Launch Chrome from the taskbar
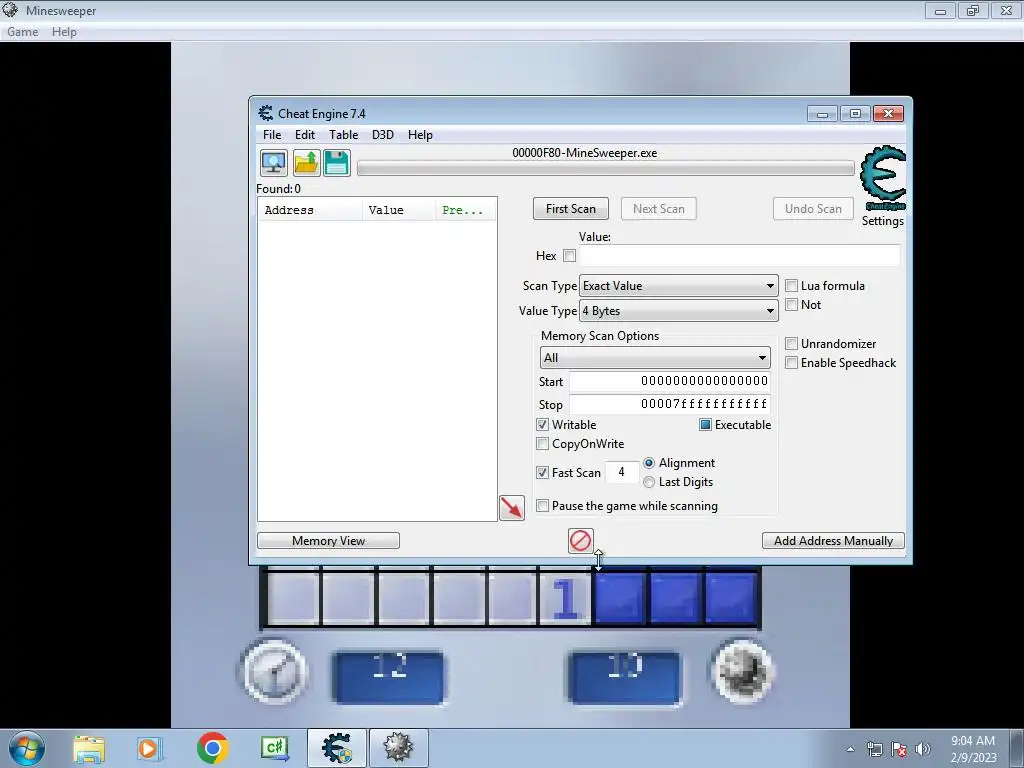The width and height of the screenshot is (1024, 768). pos(212,748)
